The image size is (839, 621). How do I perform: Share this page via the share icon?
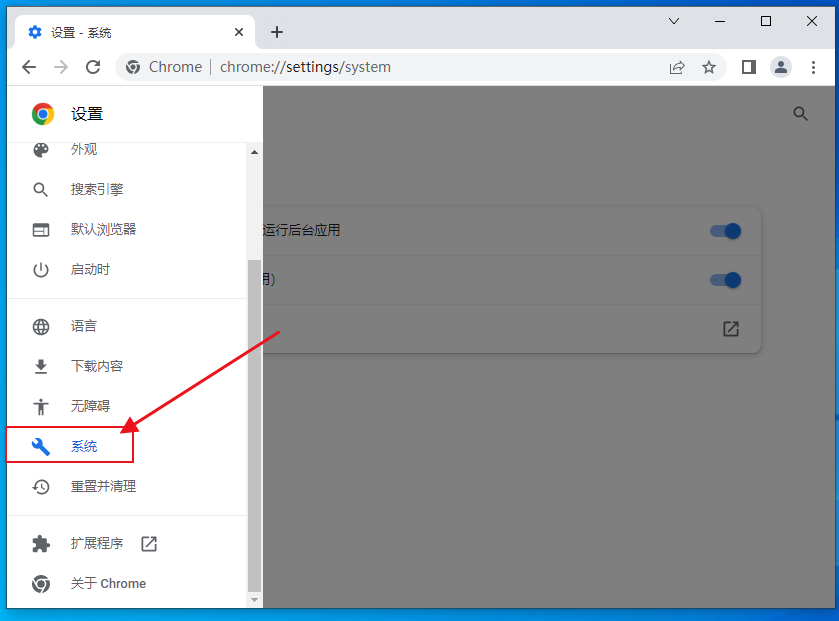(677, 67)
